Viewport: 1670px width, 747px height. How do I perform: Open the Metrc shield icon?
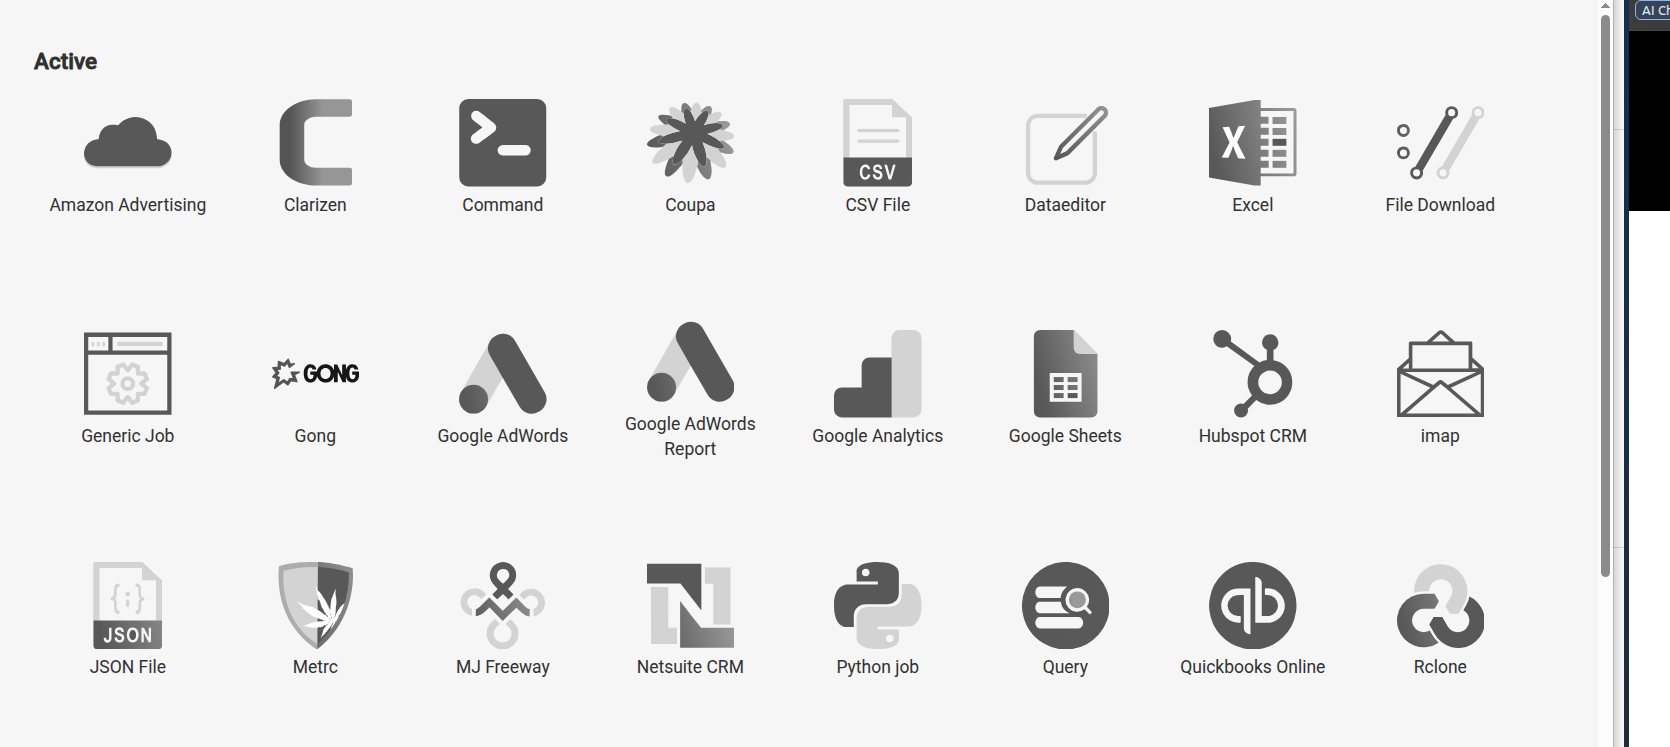coord(315,605)
